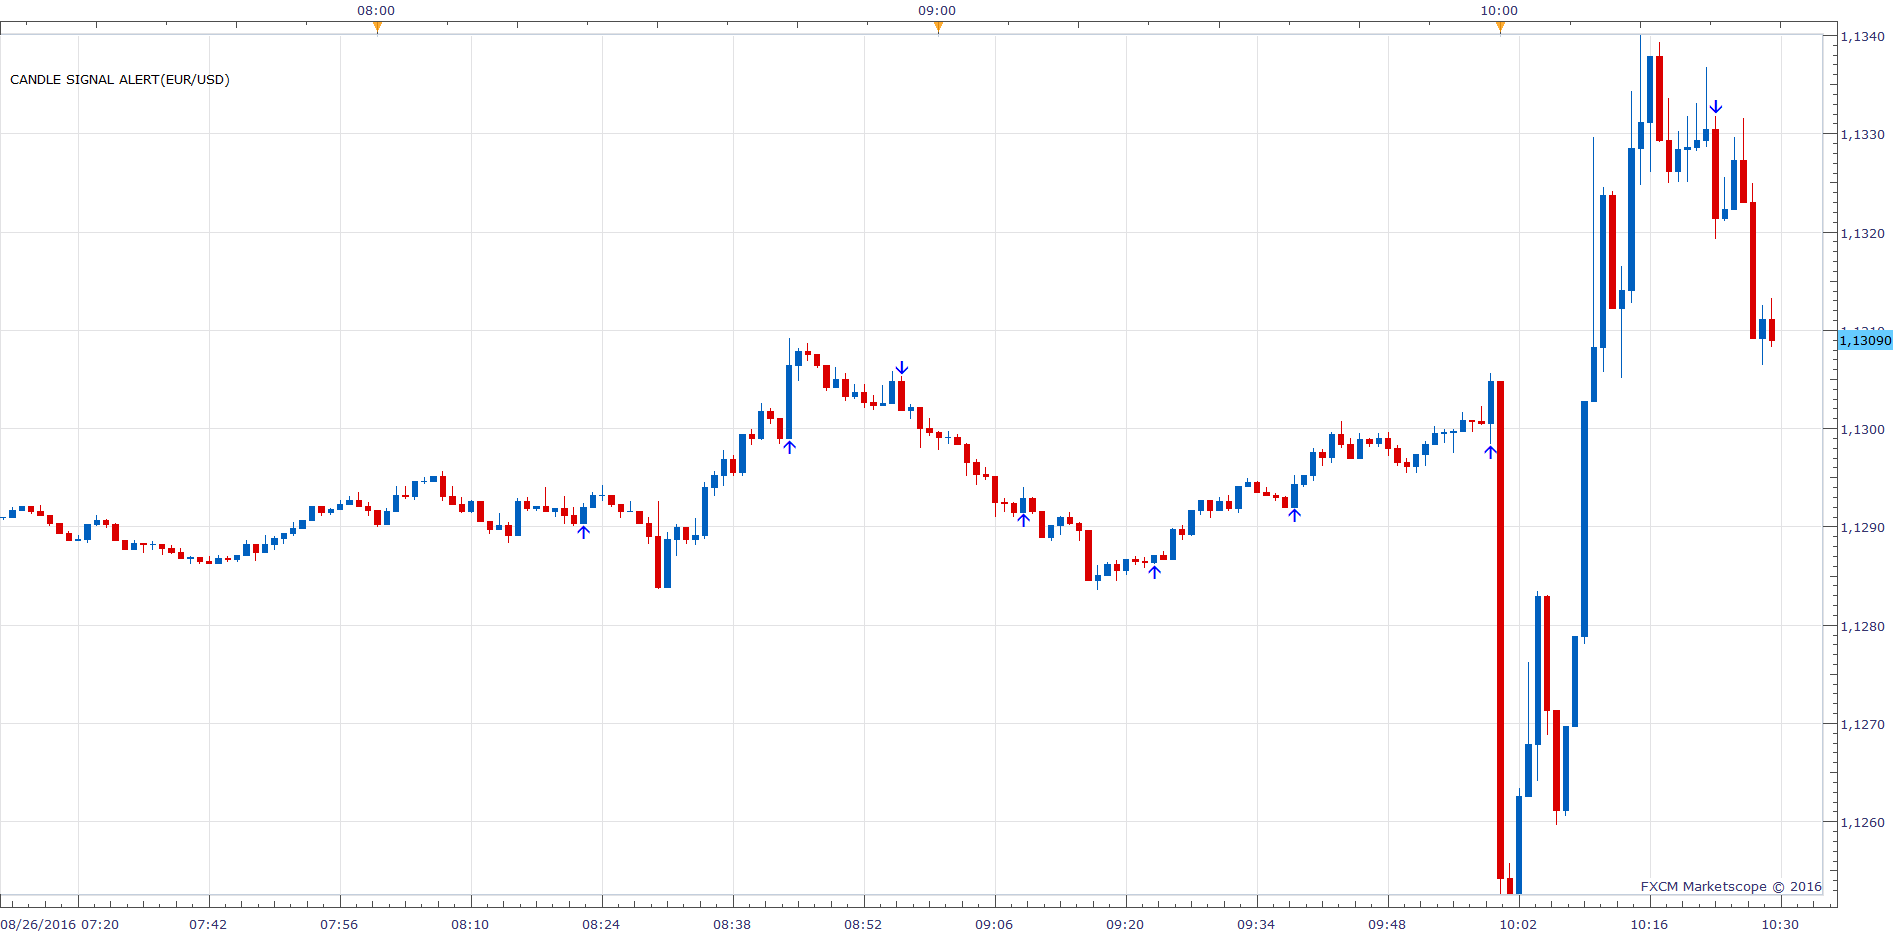Click the 1,1330 price axis label
Screen dimensions: 1903x937
coord(1862,134)
